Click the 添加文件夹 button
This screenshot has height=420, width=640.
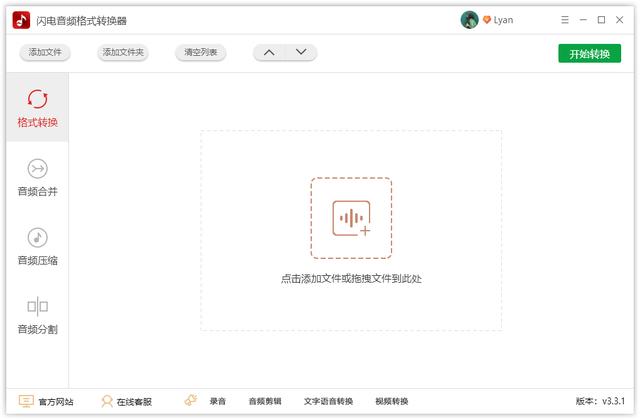[x=123, y=52]
